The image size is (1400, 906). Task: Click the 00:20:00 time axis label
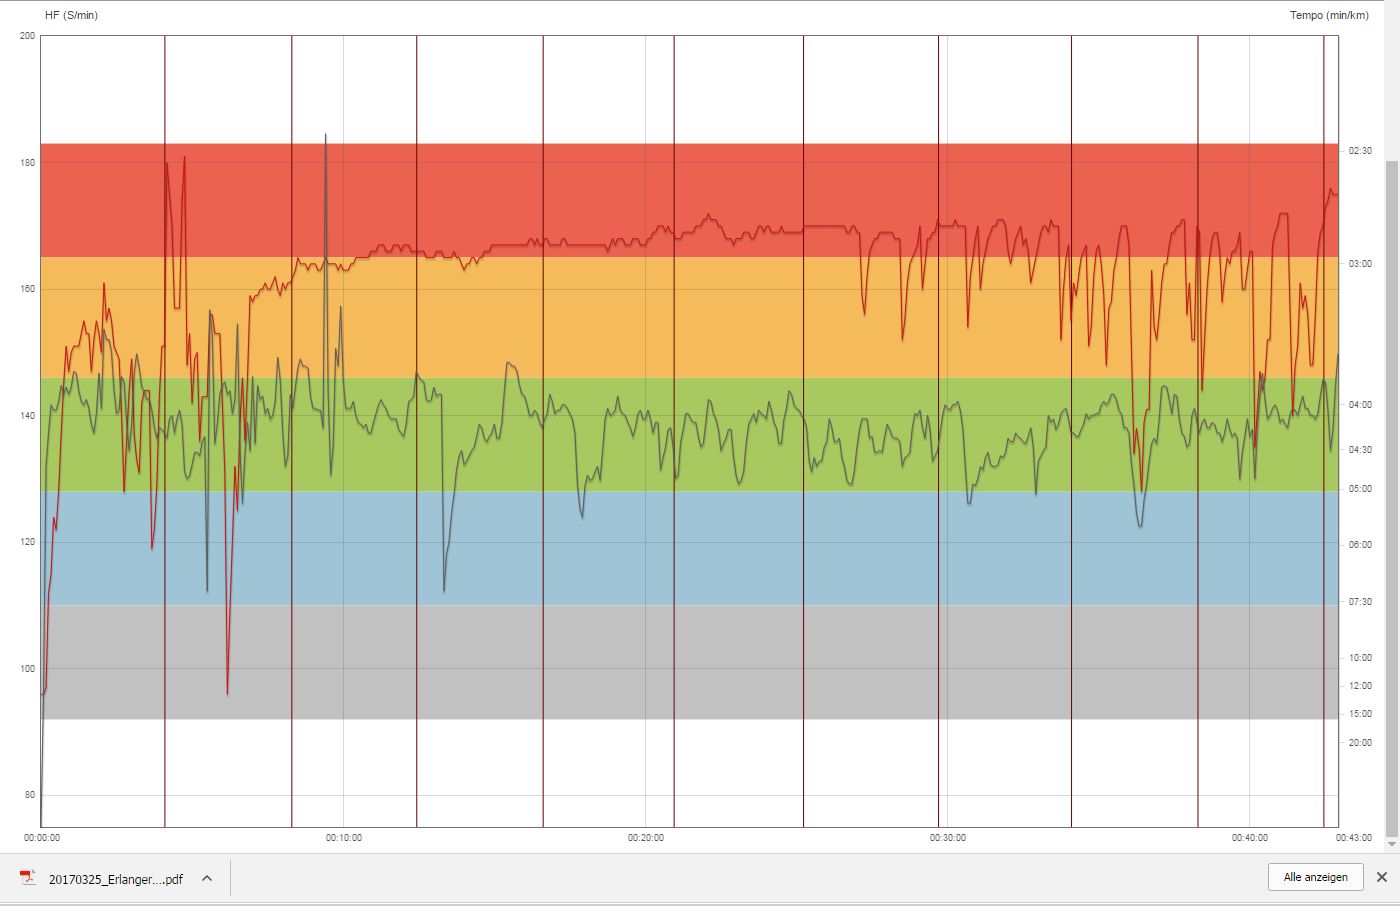646,838
